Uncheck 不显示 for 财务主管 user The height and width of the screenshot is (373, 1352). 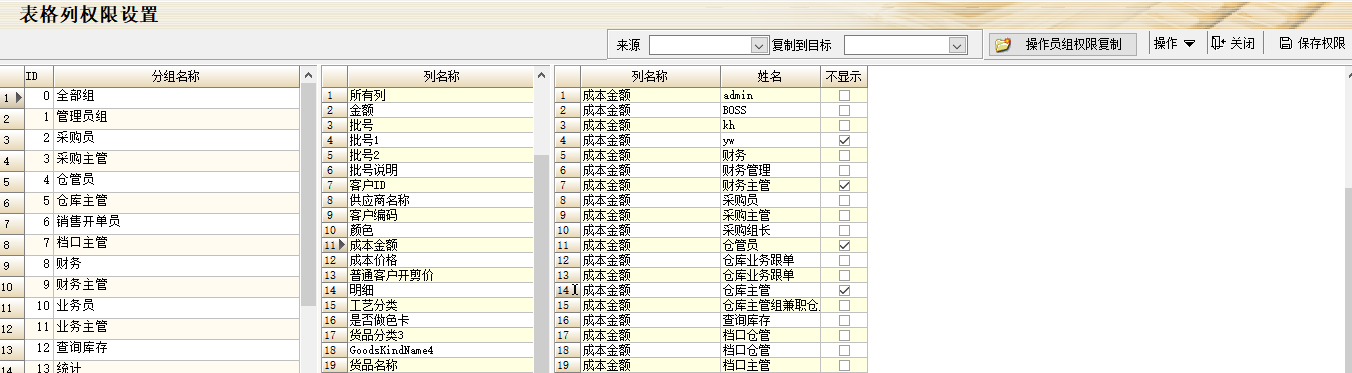(844, 185)
